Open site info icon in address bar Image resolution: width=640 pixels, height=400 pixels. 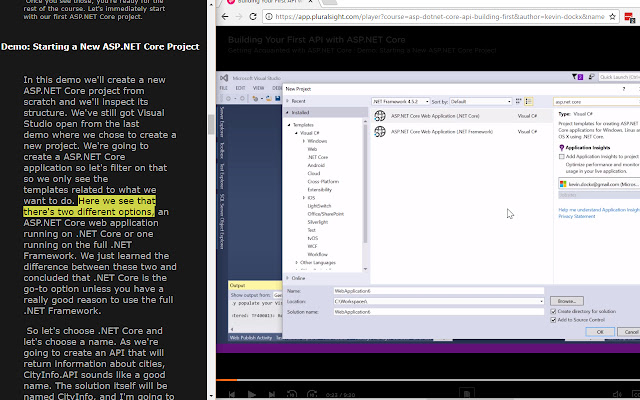tap(269, 17)
